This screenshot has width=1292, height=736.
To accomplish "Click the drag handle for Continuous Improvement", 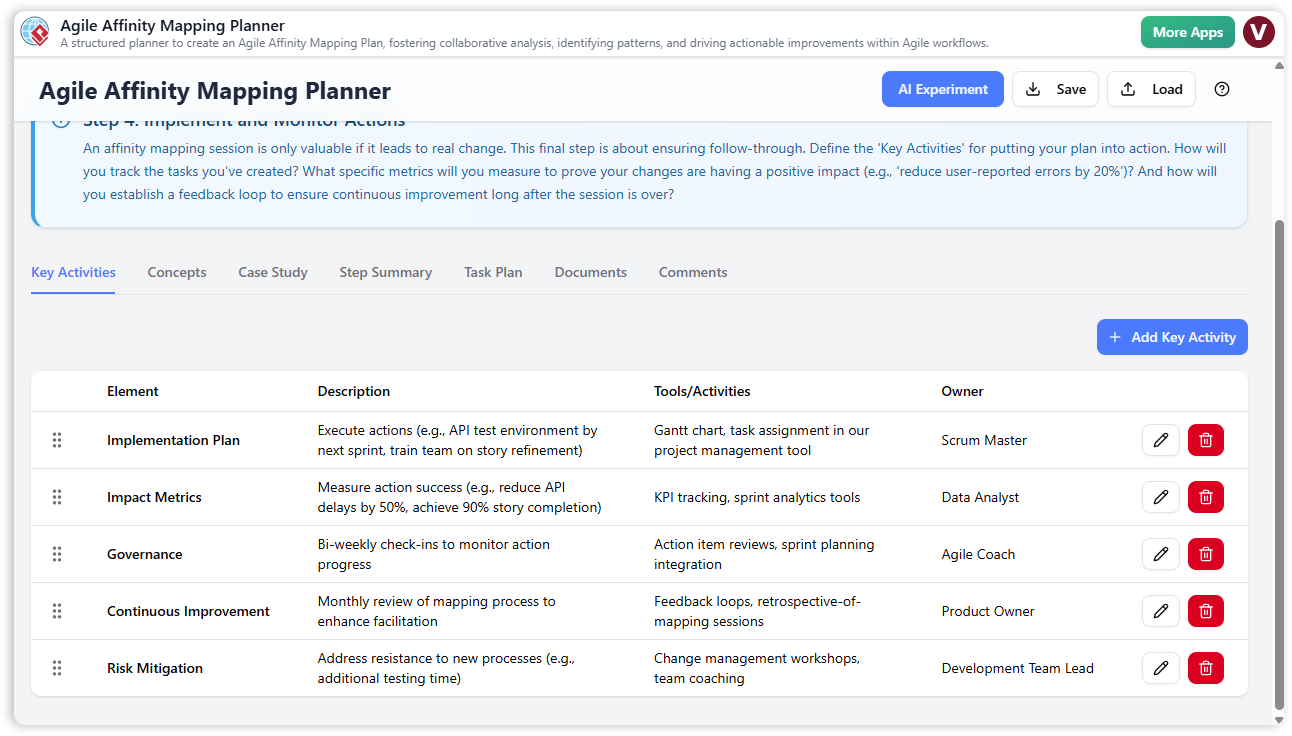I will click(x=57, y=610).
